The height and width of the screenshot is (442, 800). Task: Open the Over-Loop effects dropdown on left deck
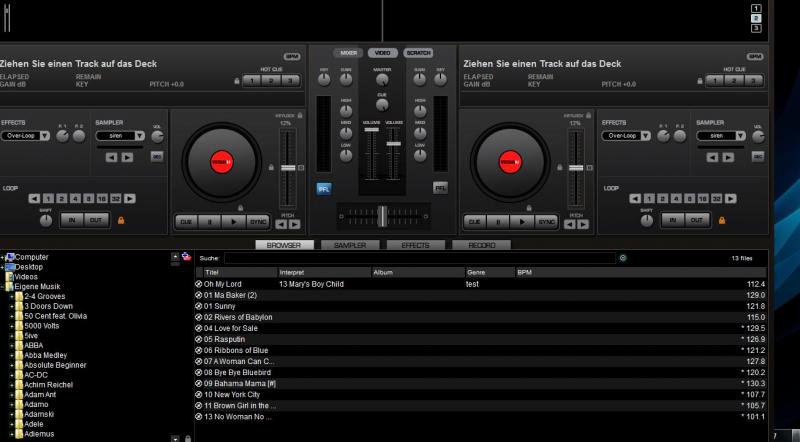pyautogui.click(x=25, y=135)
